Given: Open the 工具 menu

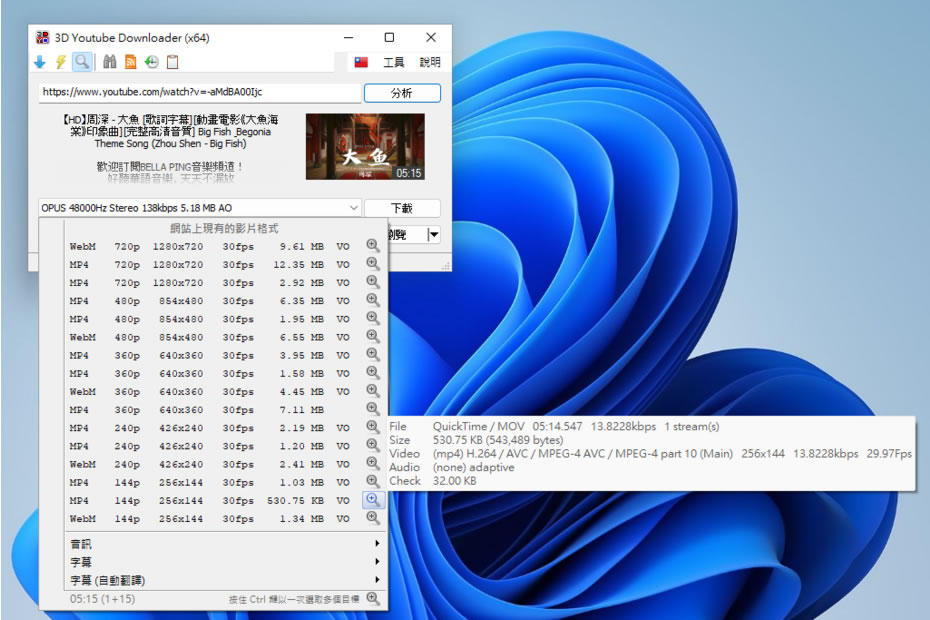Looking at the screenshot, I should tap(393, 62).
